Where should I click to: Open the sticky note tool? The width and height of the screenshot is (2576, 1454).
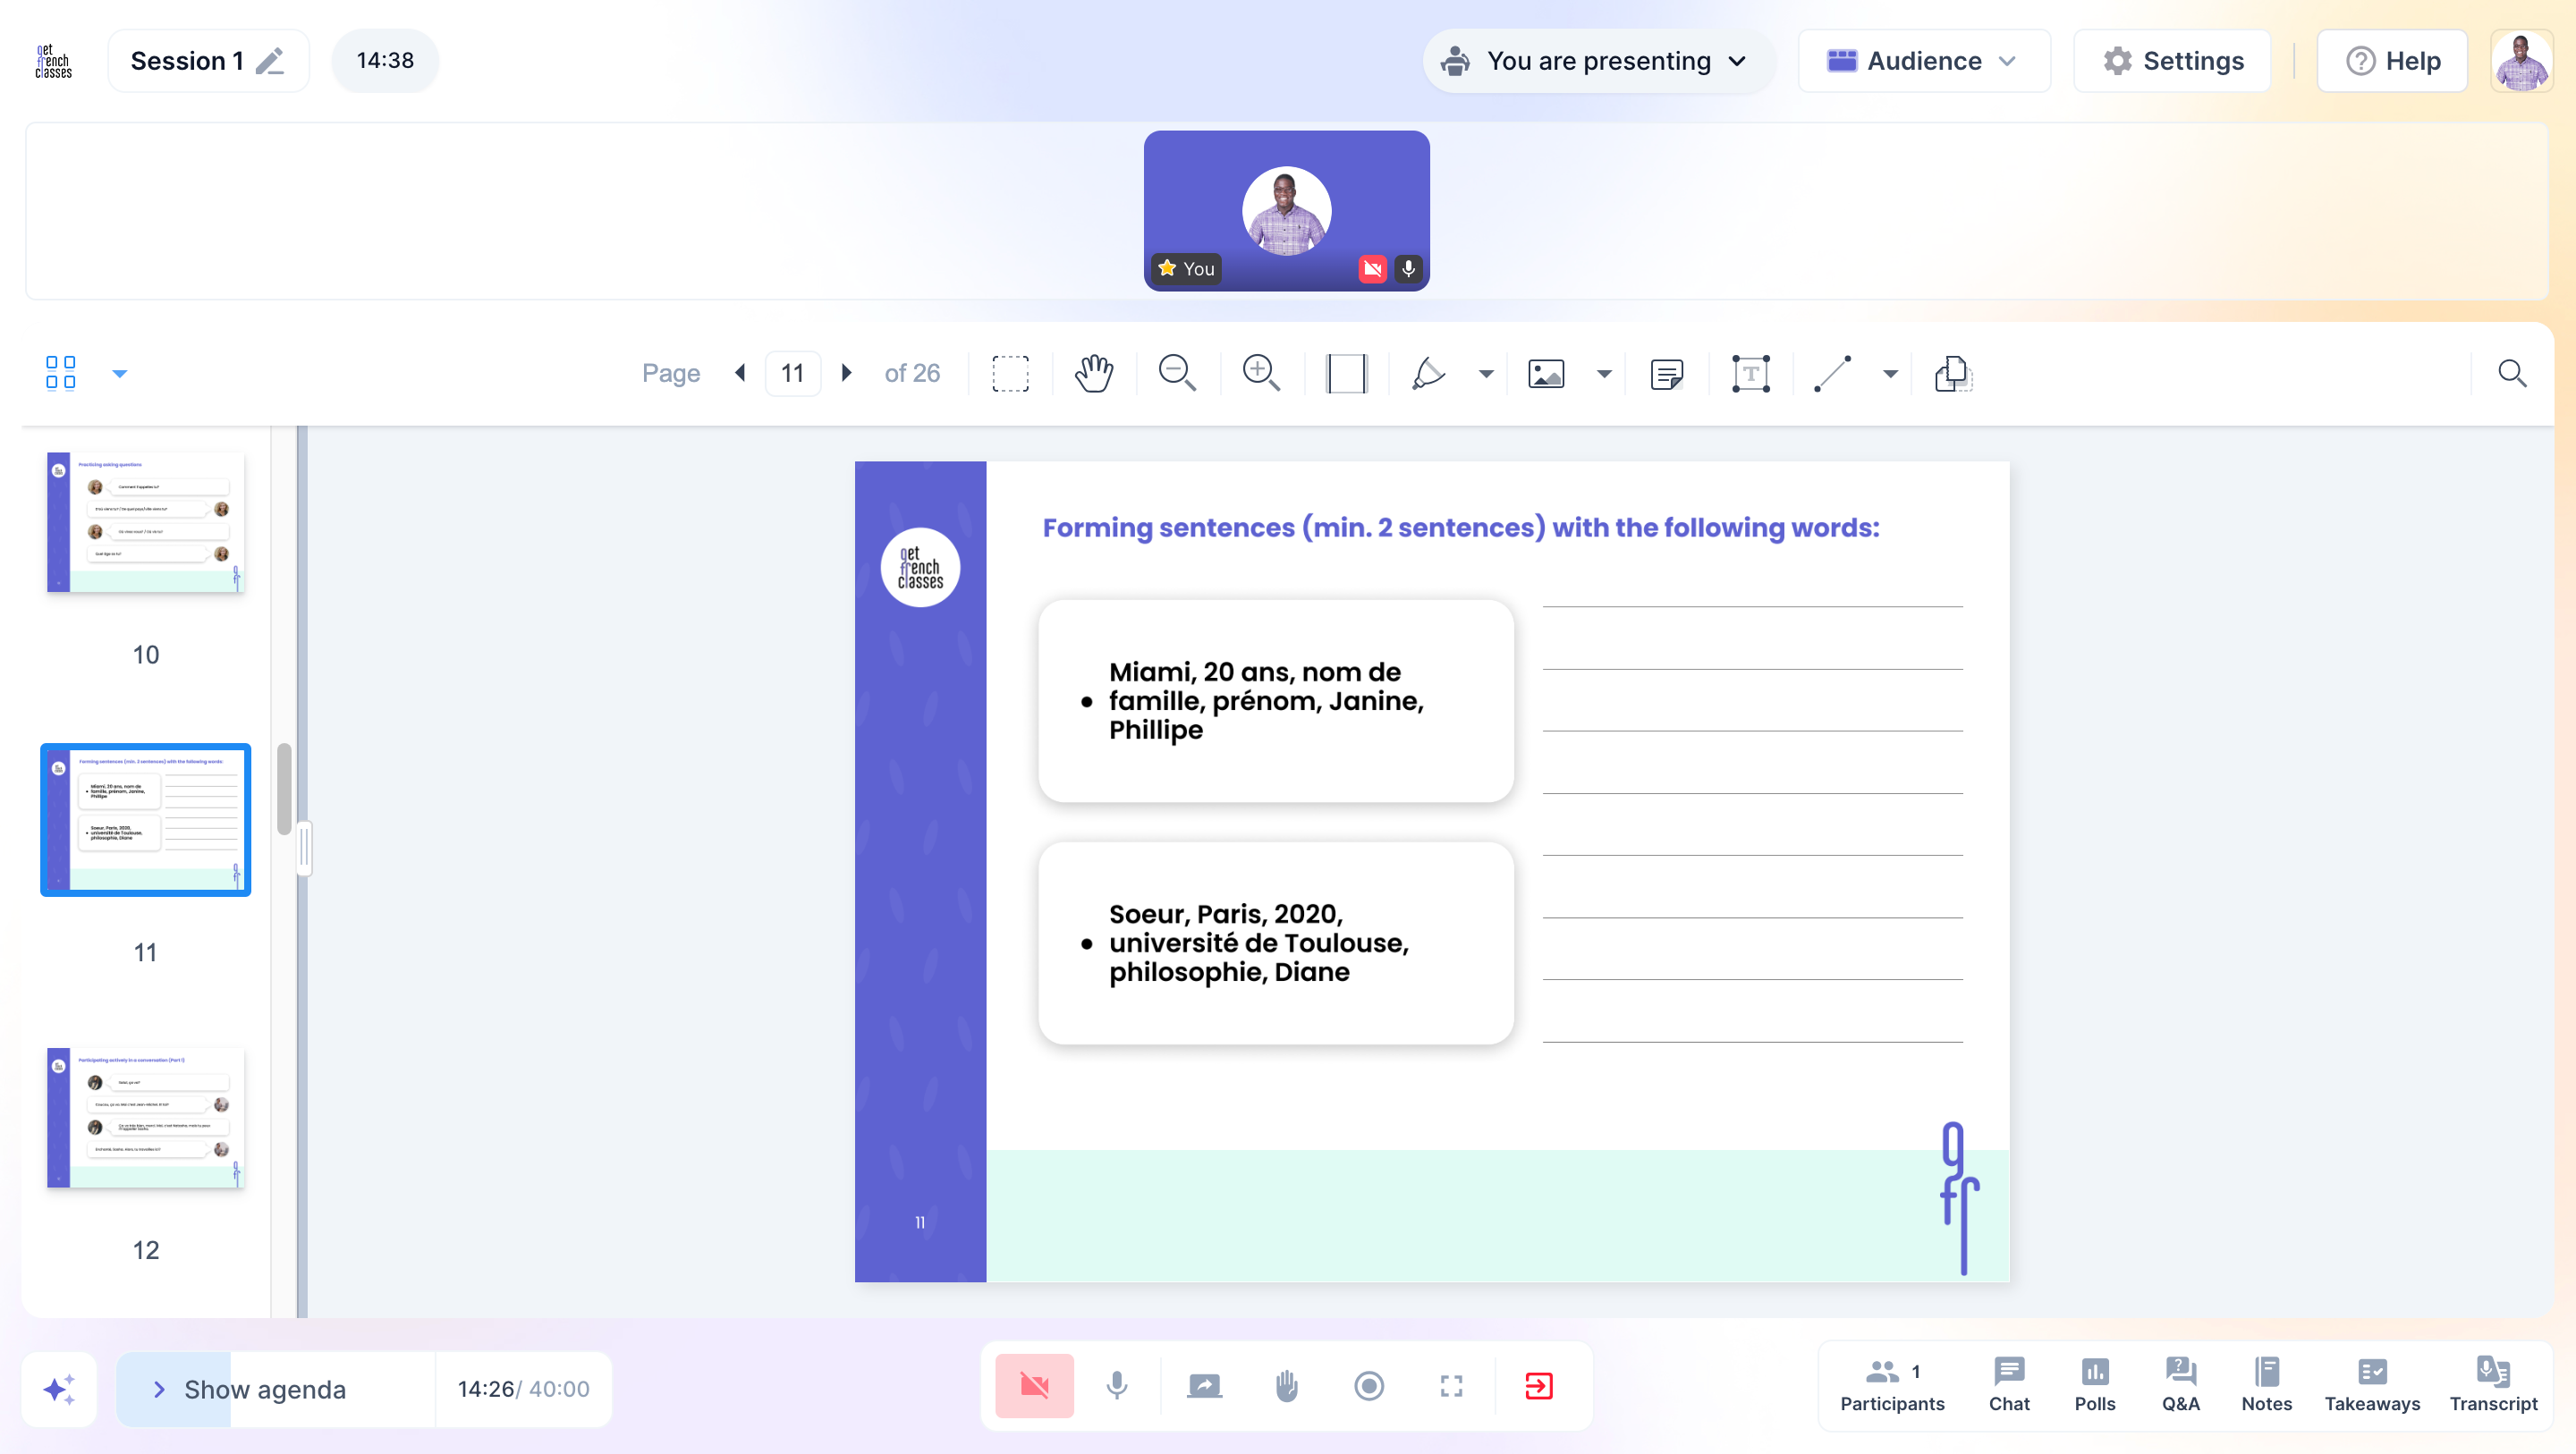1666,373
